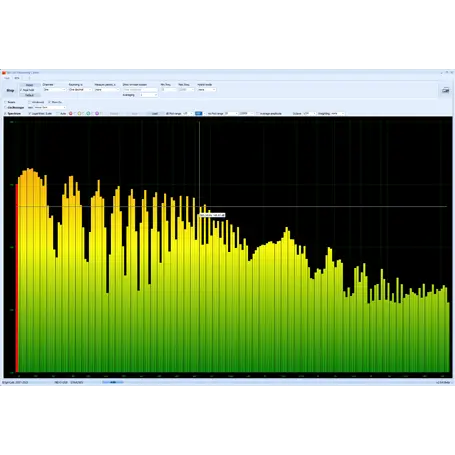
Task: Toggle the Peak hold checkbox
Action: [21, 90]
